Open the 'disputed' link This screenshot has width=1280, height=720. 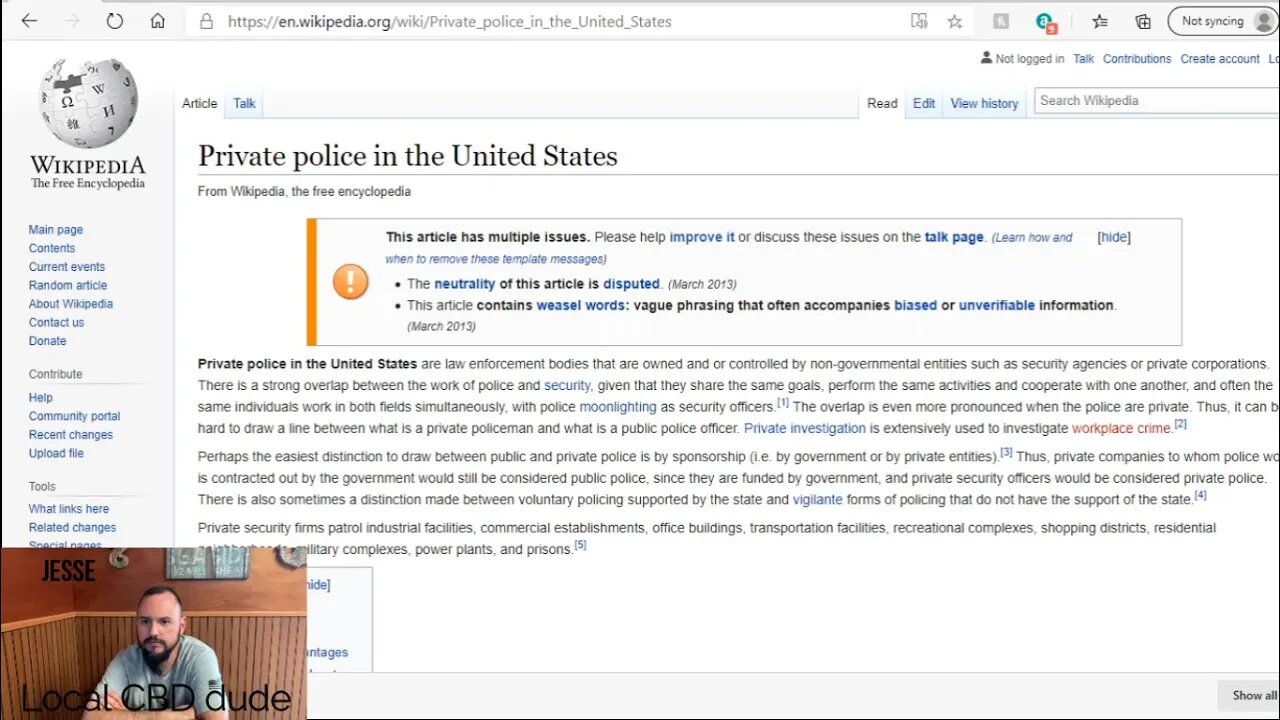pyautogui.click(x=631, y=284)
